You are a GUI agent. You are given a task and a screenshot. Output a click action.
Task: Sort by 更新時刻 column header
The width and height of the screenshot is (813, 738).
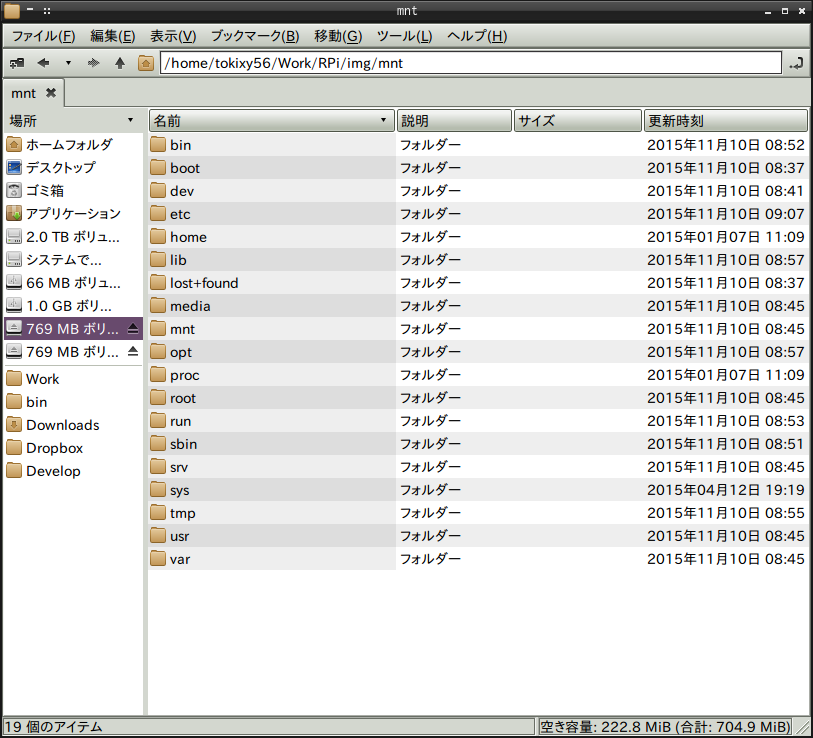coord(725,120)
